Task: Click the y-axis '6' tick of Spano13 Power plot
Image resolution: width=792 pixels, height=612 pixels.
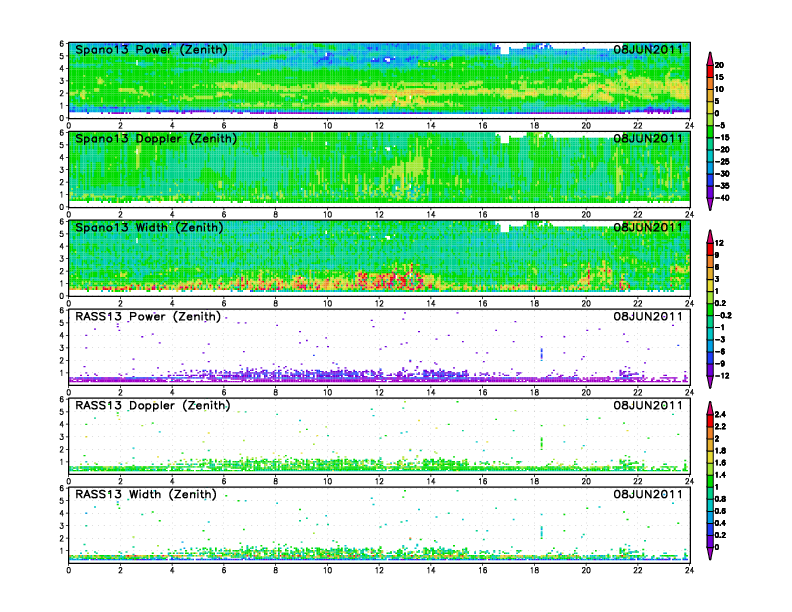Action: (x=62, y=44)
